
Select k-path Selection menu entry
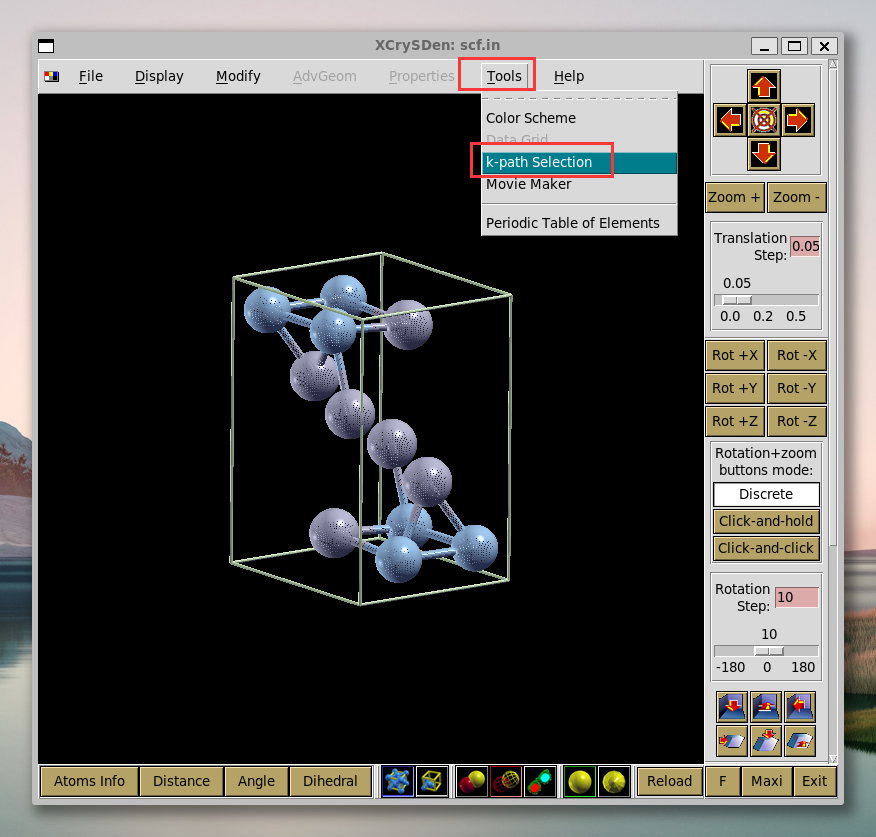(x=579, y=162)
